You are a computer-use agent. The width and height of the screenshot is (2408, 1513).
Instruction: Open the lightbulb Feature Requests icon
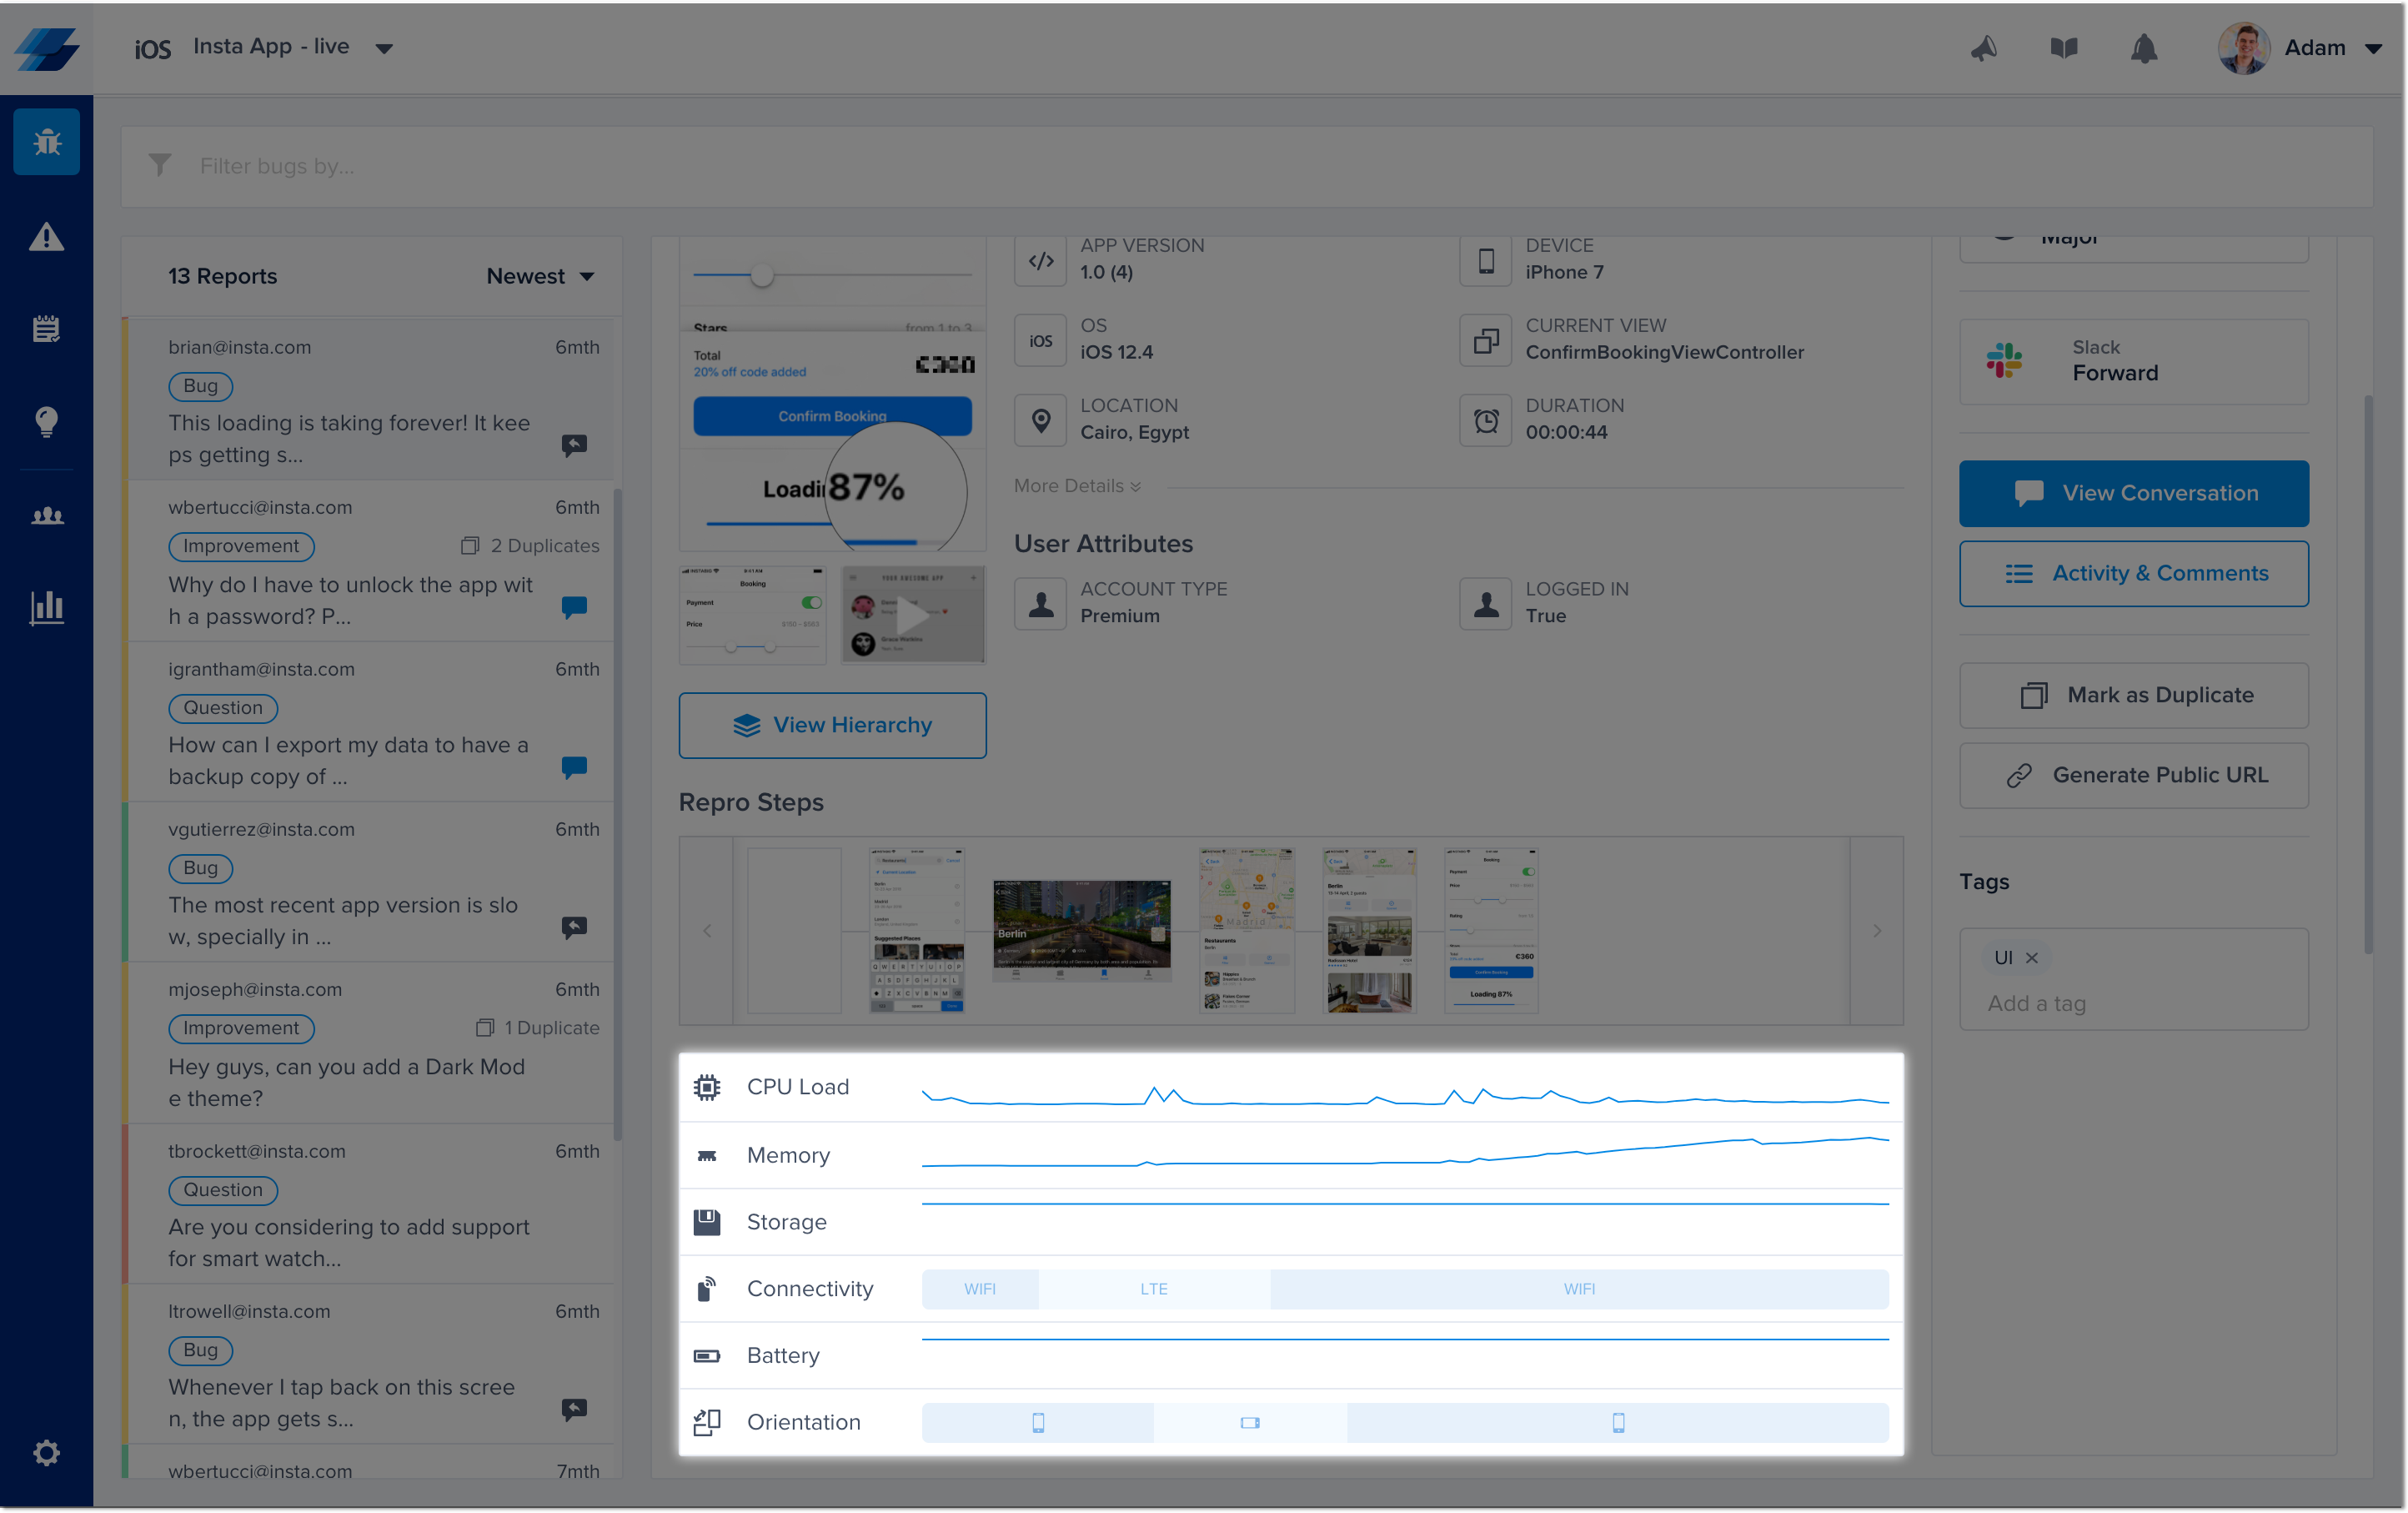(46, 421)
